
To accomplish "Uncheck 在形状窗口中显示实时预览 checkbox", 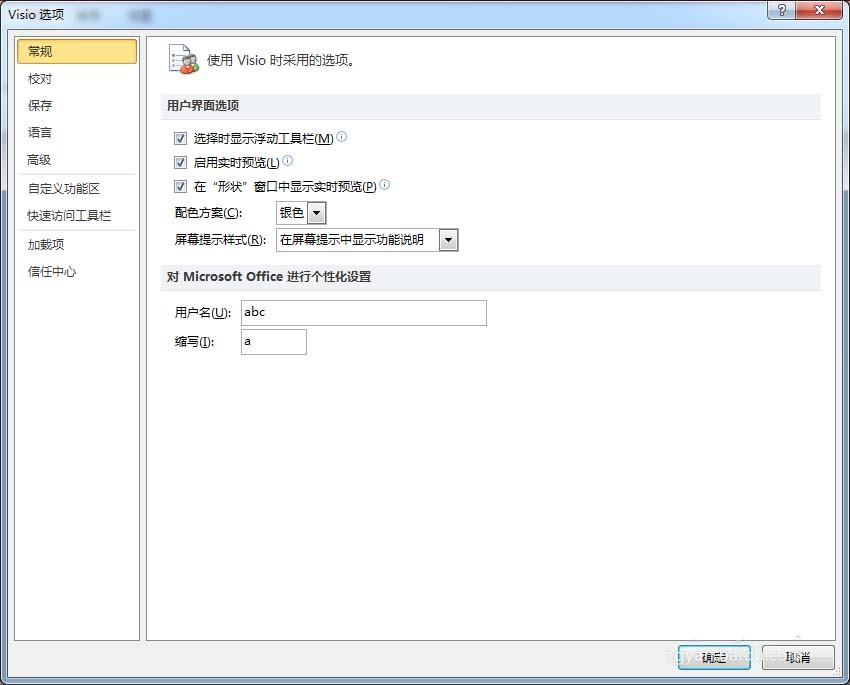I will coord(181,186).
